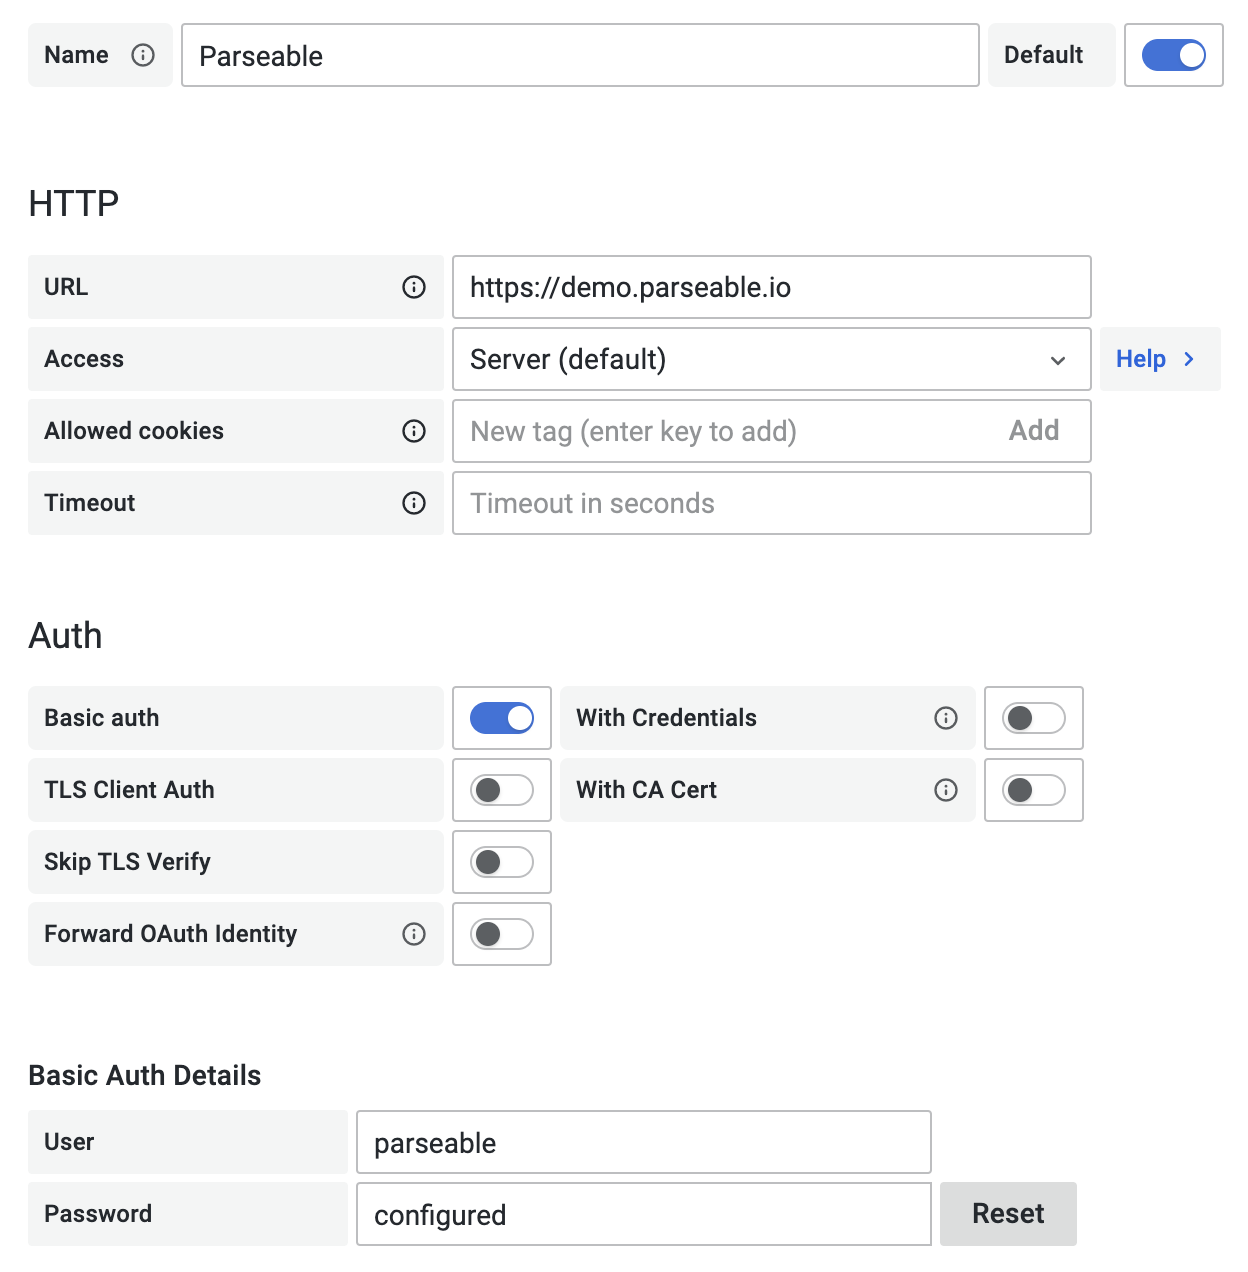This screenshot has height=1272, width=1248.
Task: Click the Reset password button
Action: 1008,1214
